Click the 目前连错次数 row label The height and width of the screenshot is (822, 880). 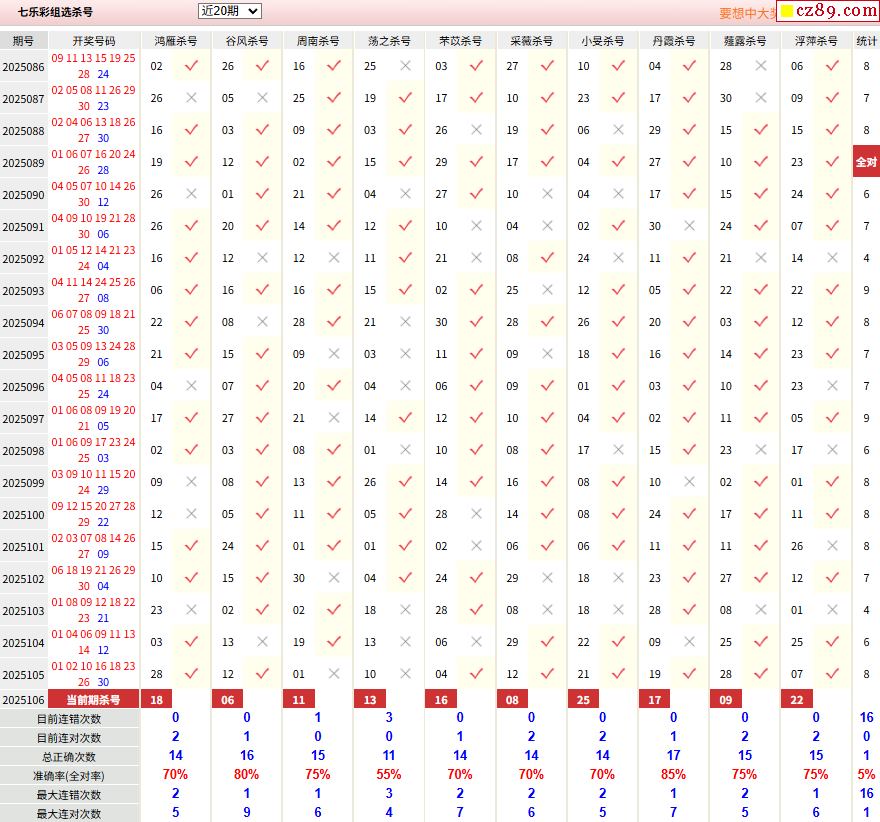[69, 719]
